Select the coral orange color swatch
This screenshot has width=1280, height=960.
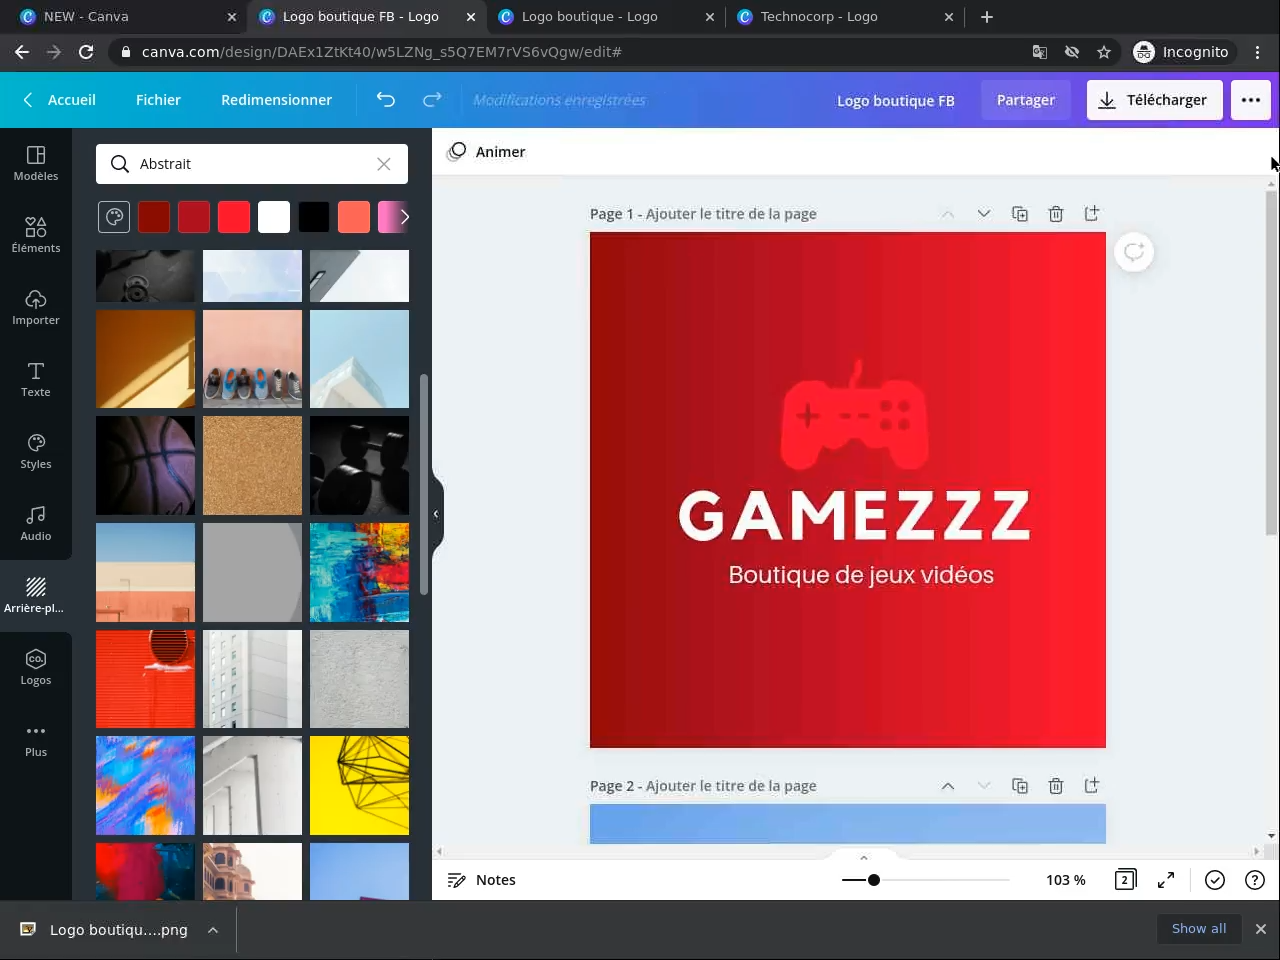354,217
